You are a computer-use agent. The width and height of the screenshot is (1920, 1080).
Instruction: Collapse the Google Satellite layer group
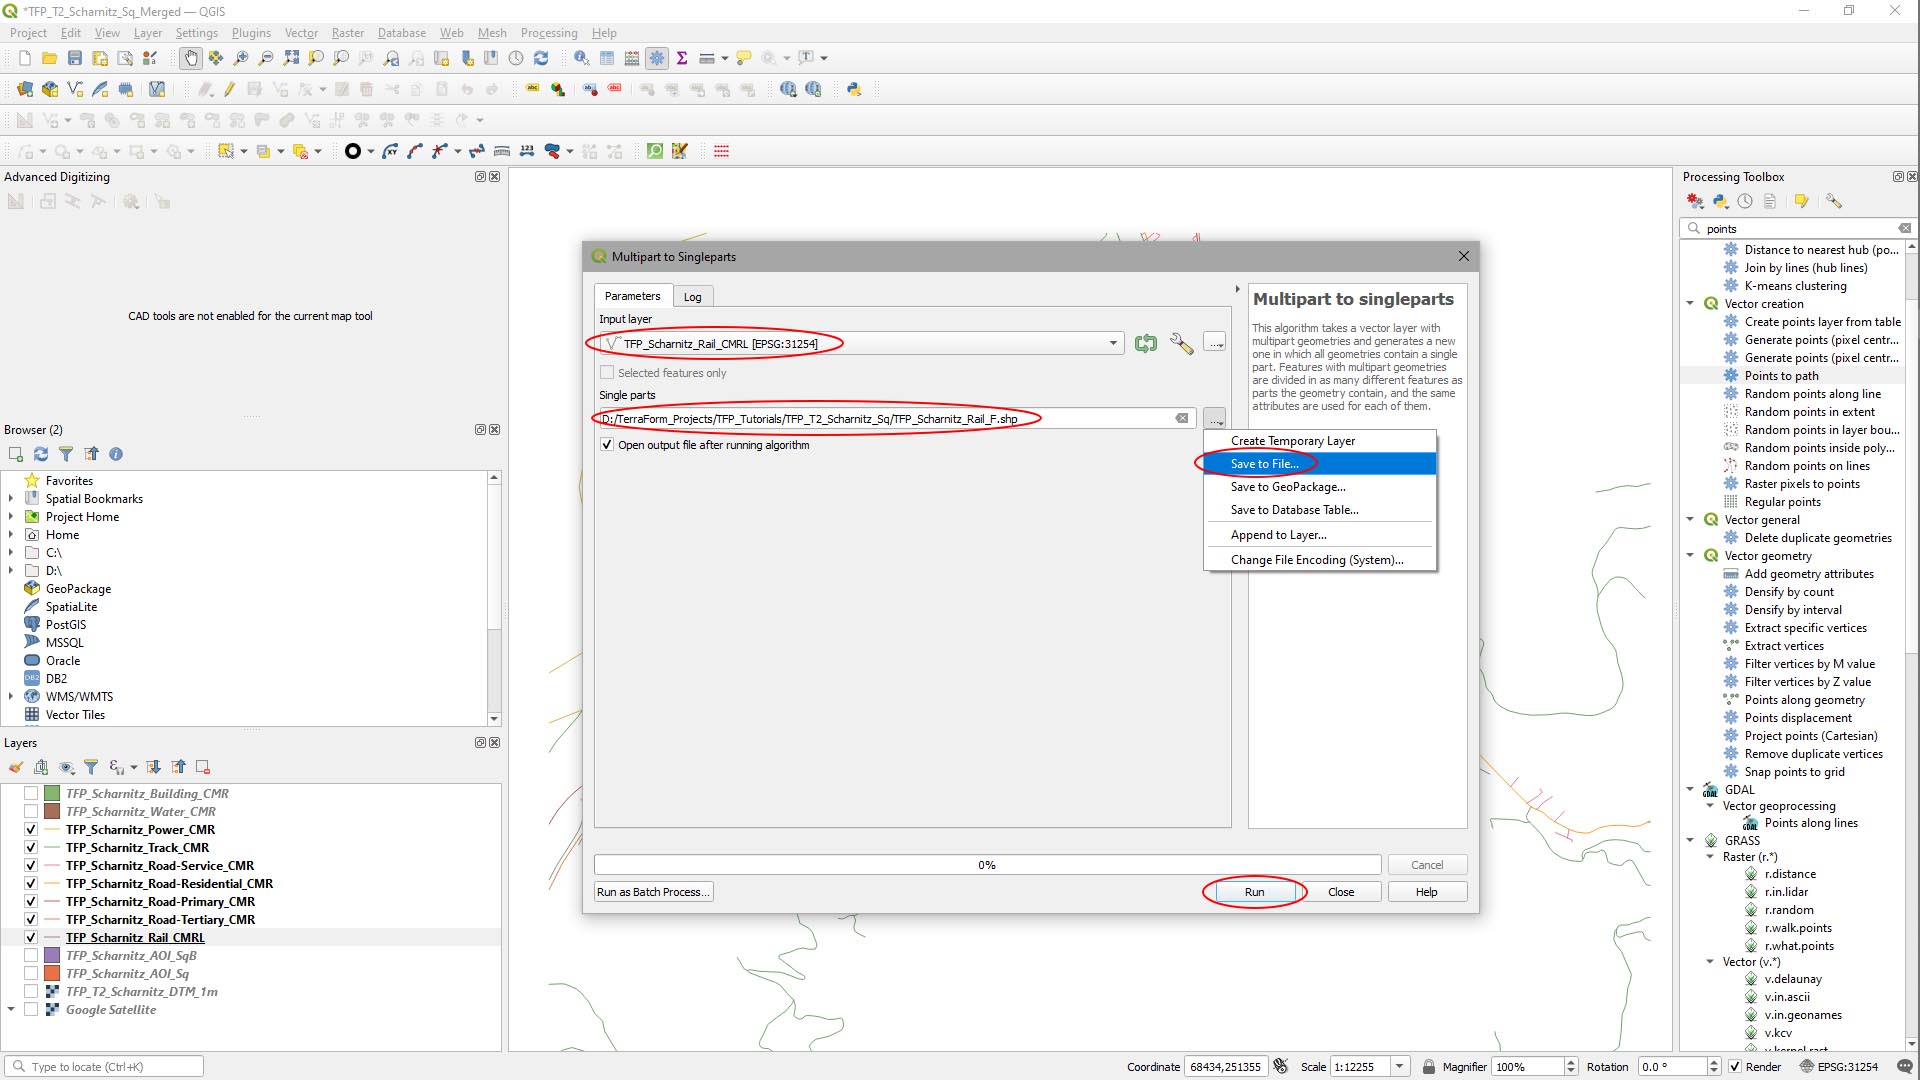(x=11, y=1009)
